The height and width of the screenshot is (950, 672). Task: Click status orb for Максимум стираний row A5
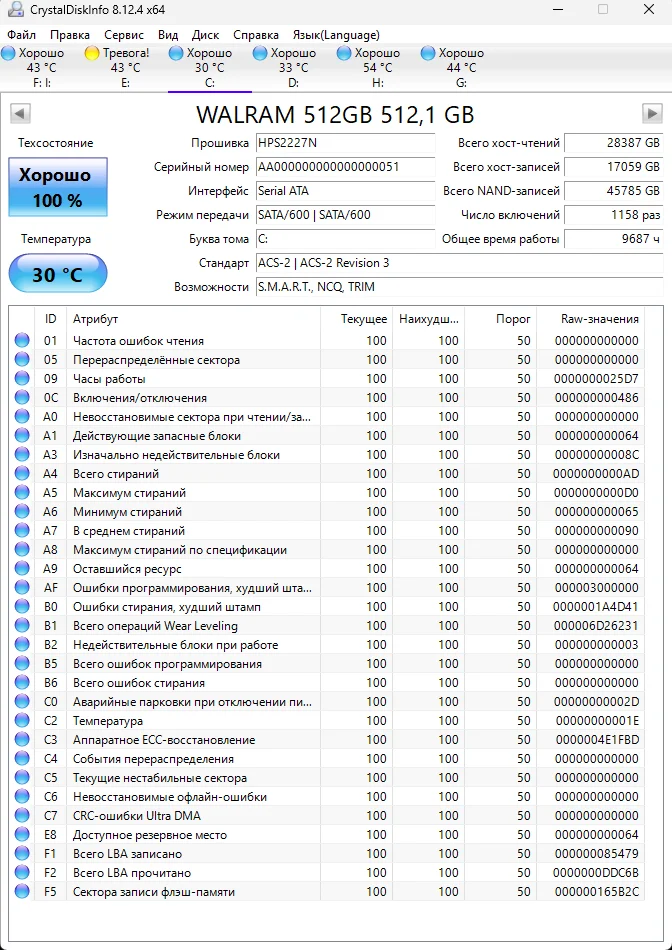(x=22, y=493)
